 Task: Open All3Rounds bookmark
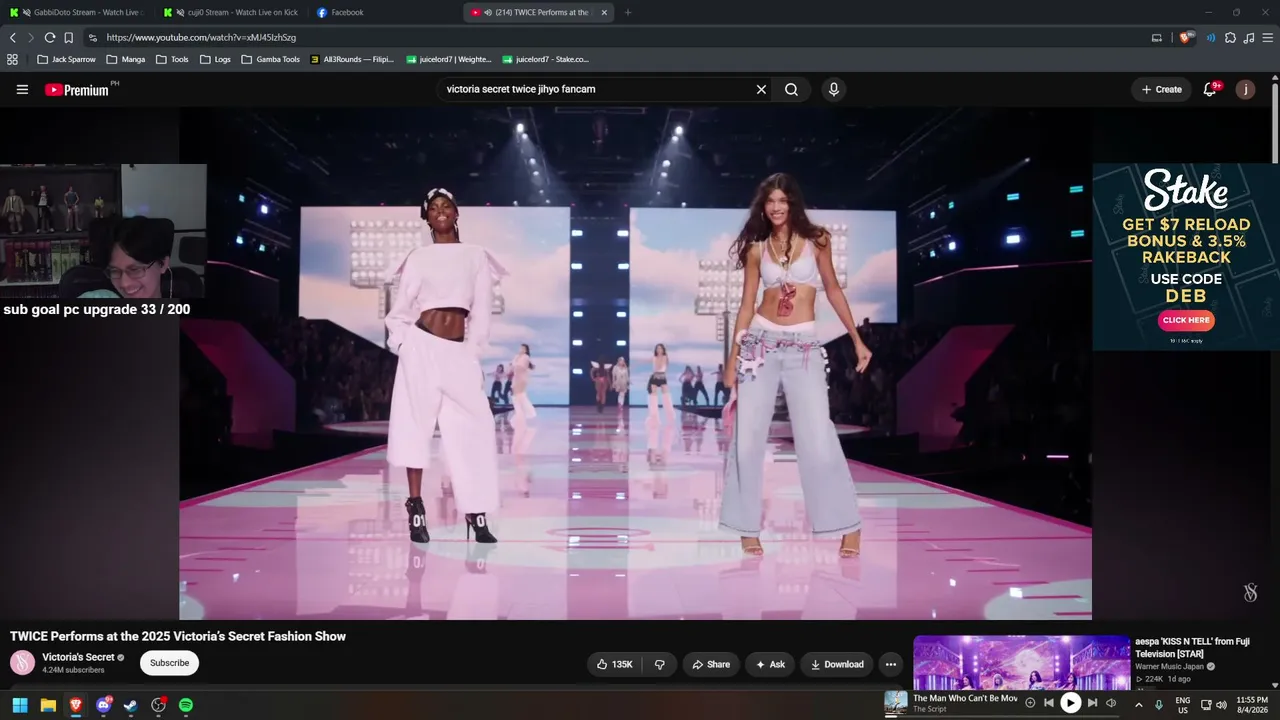tap(352, 60)
